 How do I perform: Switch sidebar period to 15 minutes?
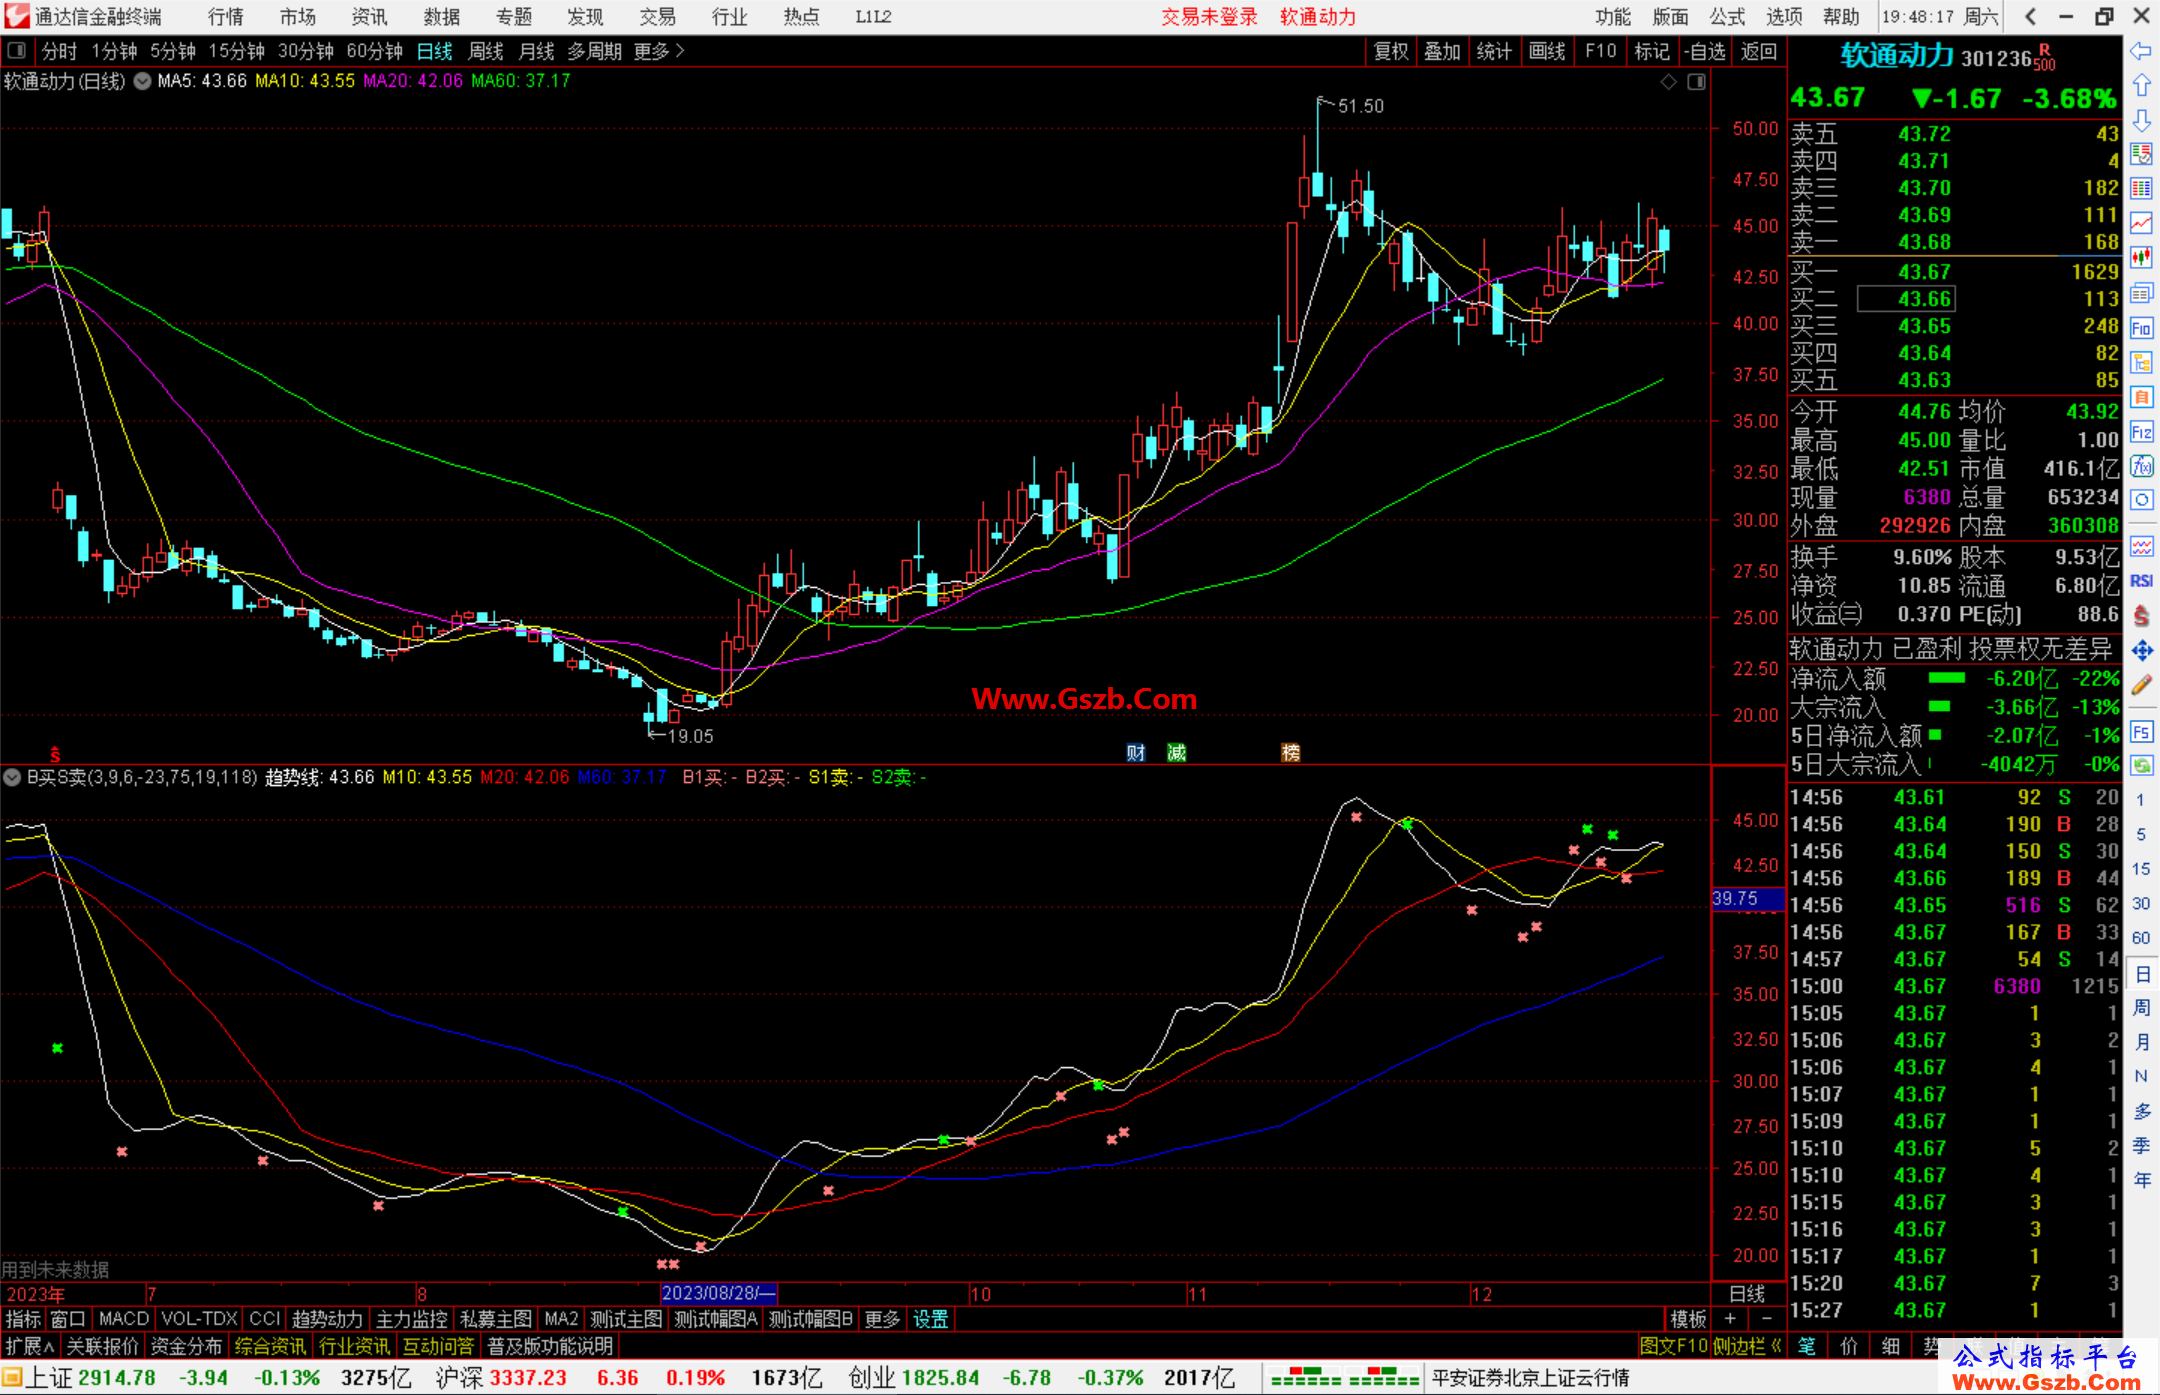2141,868
